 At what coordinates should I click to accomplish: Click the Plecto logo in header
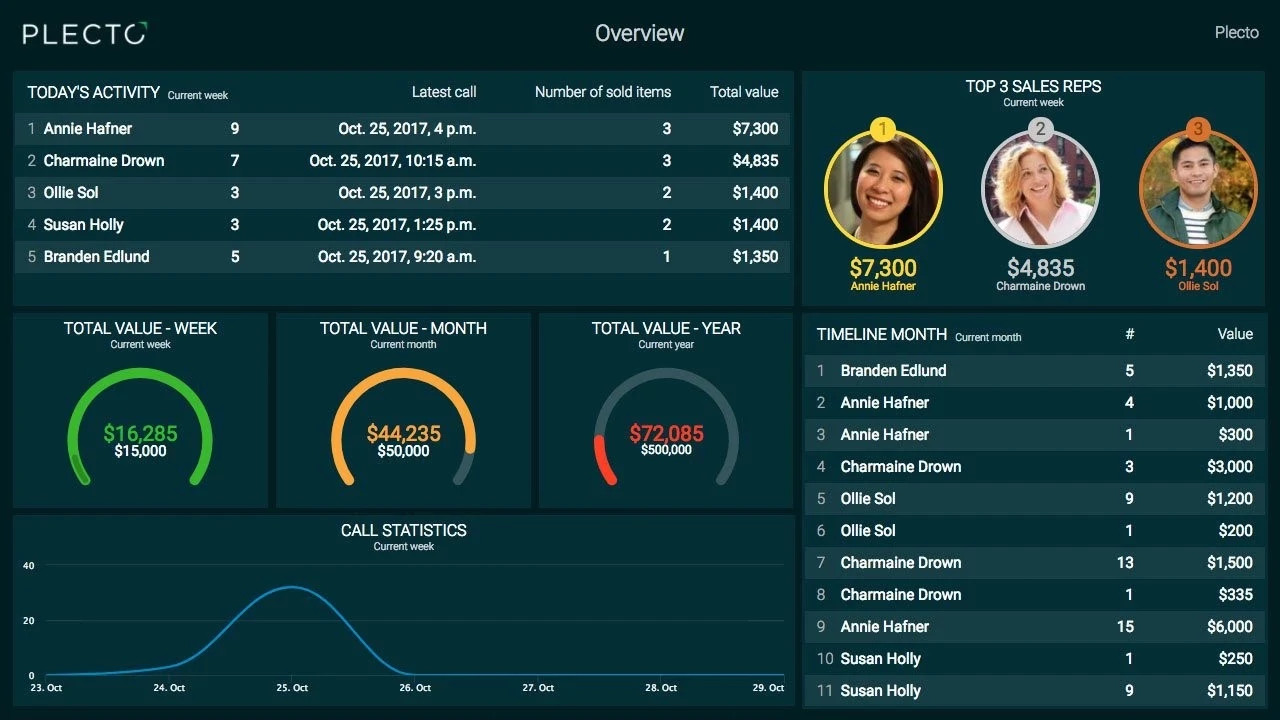pyautogui.click(x=85, y=34)
